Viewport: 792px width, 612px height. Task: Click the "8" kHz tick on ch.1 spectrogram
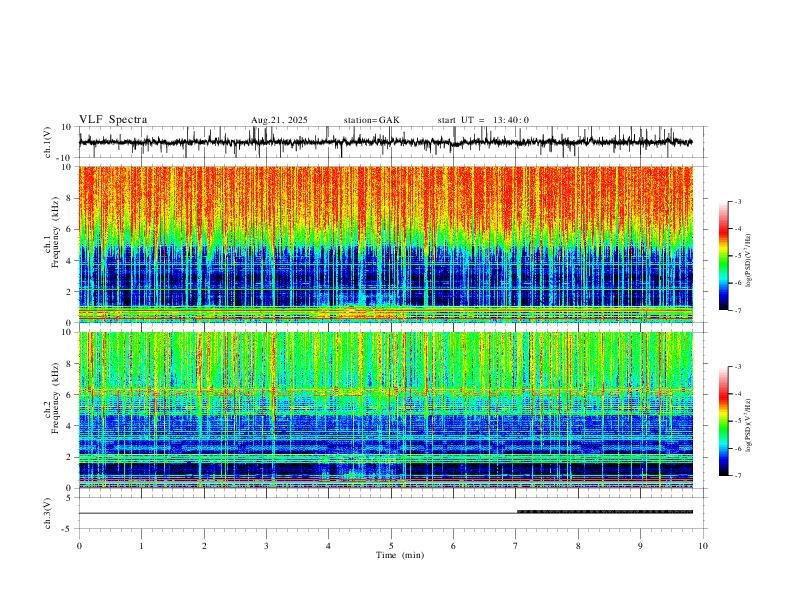pos(70,198)
